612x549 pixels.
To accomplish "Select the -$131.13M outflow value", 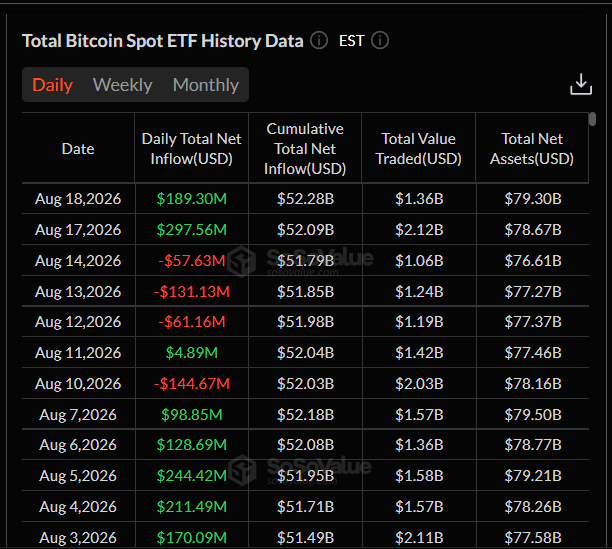I will pyautogui.click(x=192, y=291).
